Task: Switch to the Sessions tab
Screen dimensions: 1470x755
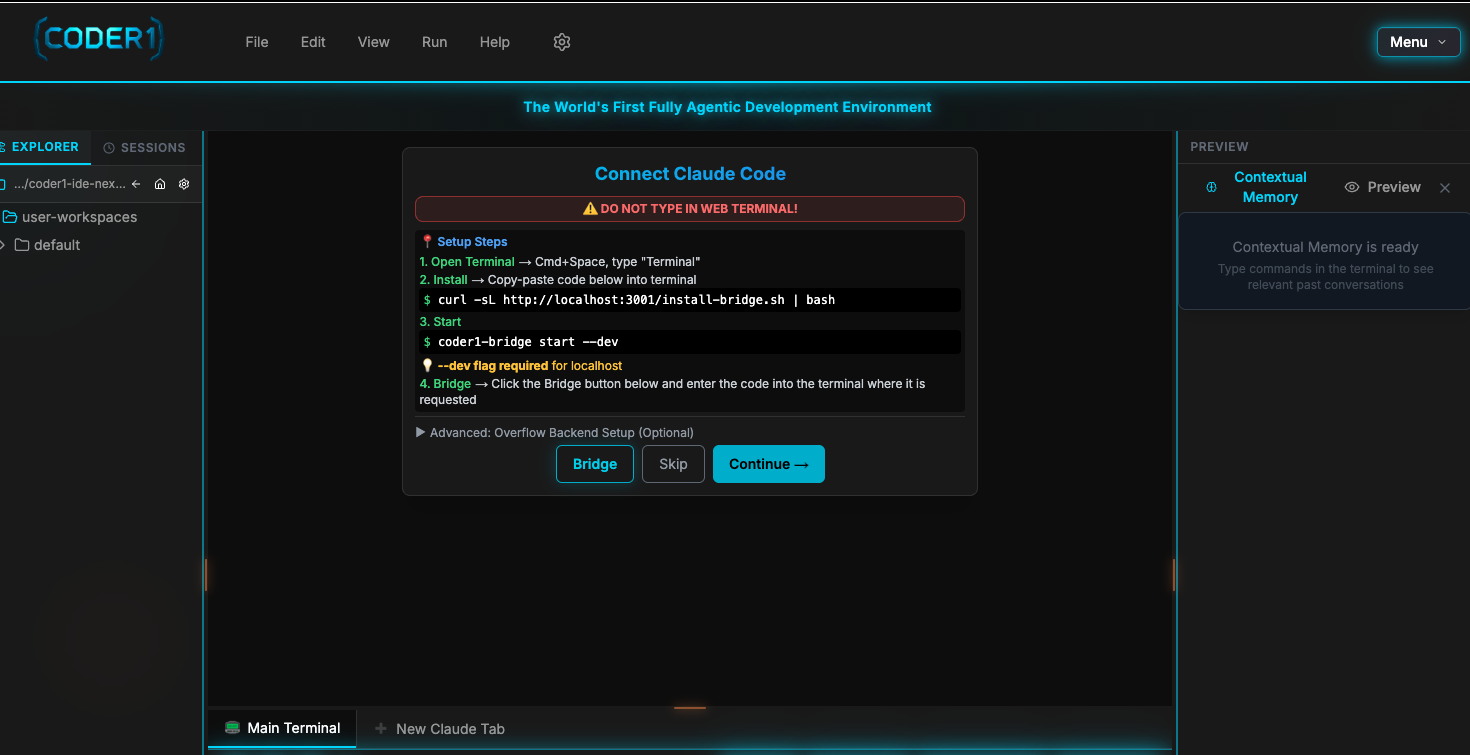Action: [144, 147]
